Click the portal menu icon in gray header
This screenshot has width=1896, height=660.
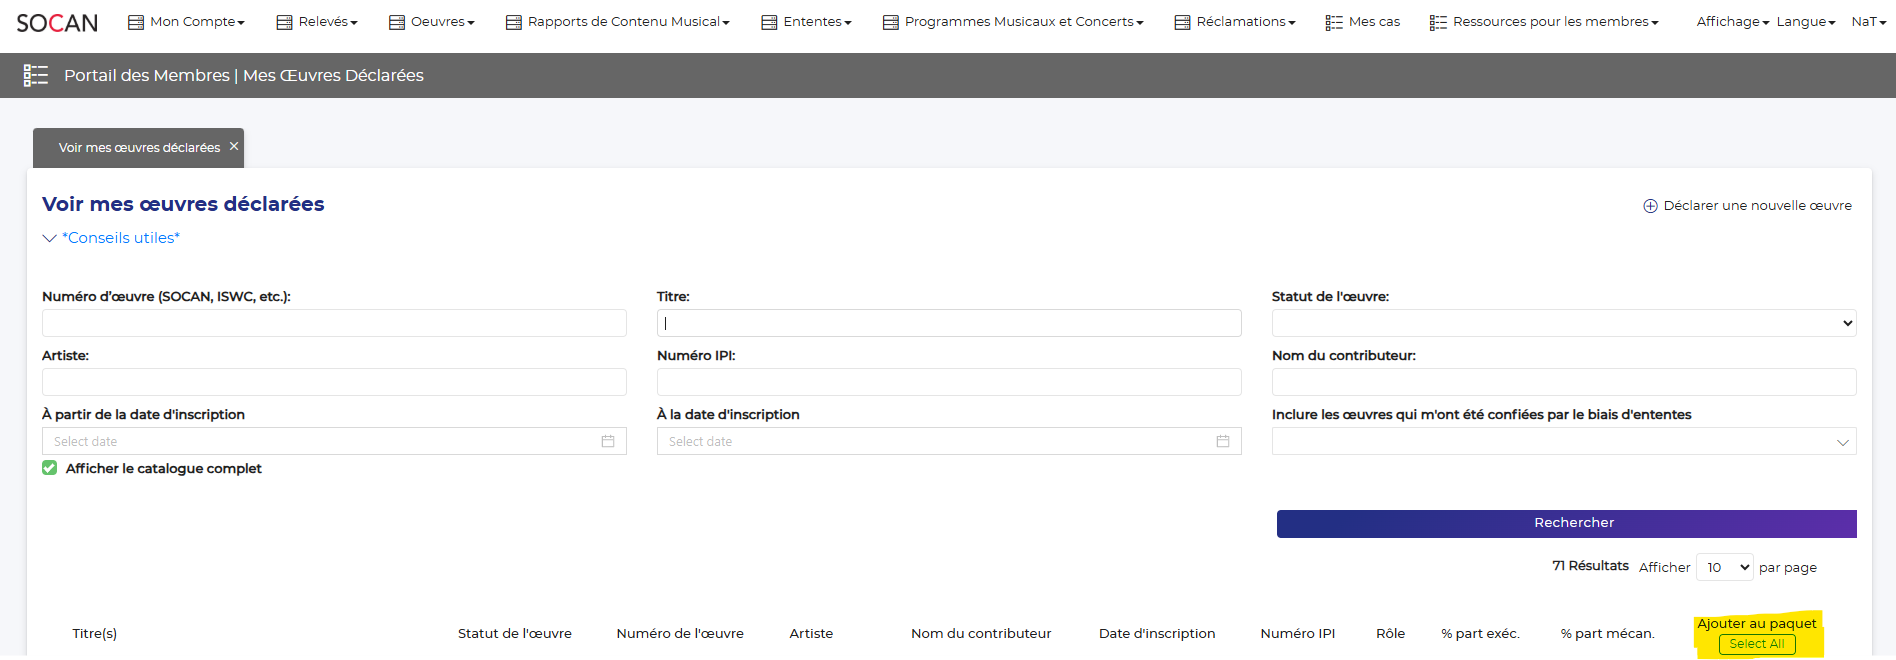36,75
